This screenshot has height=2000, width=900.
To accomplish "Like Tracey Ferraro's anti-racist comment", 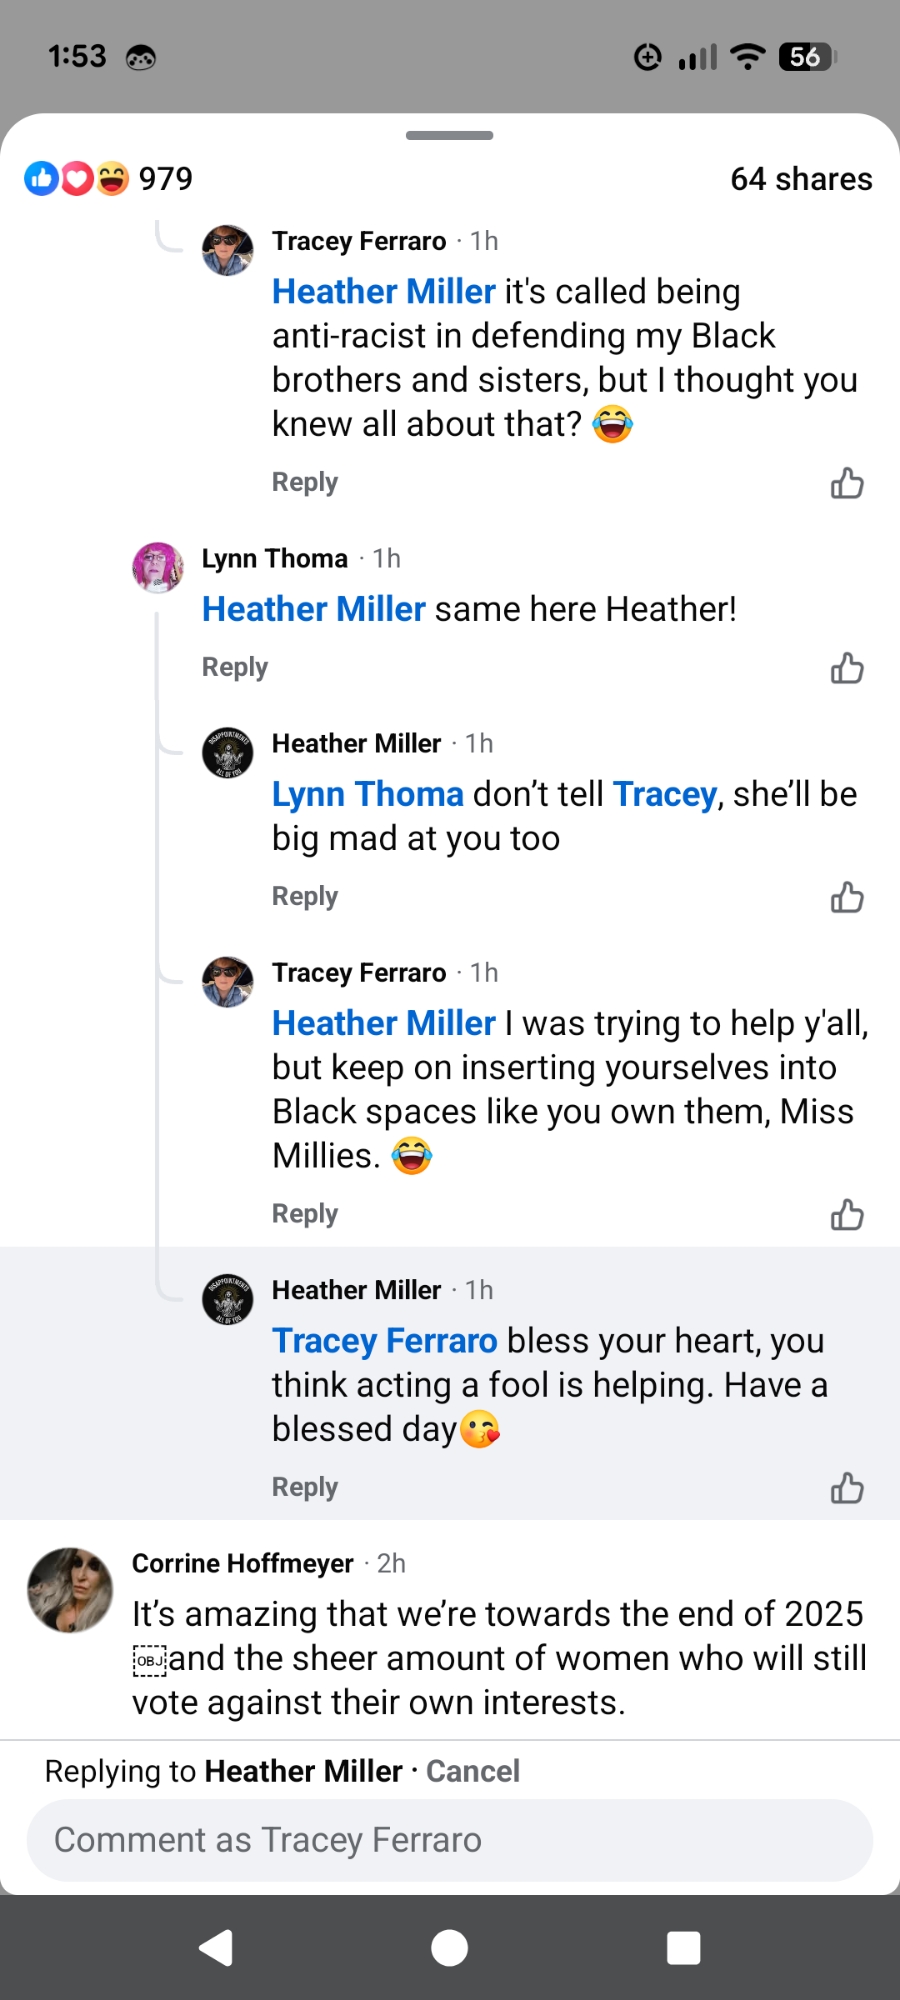I will (x=847, y=484).
